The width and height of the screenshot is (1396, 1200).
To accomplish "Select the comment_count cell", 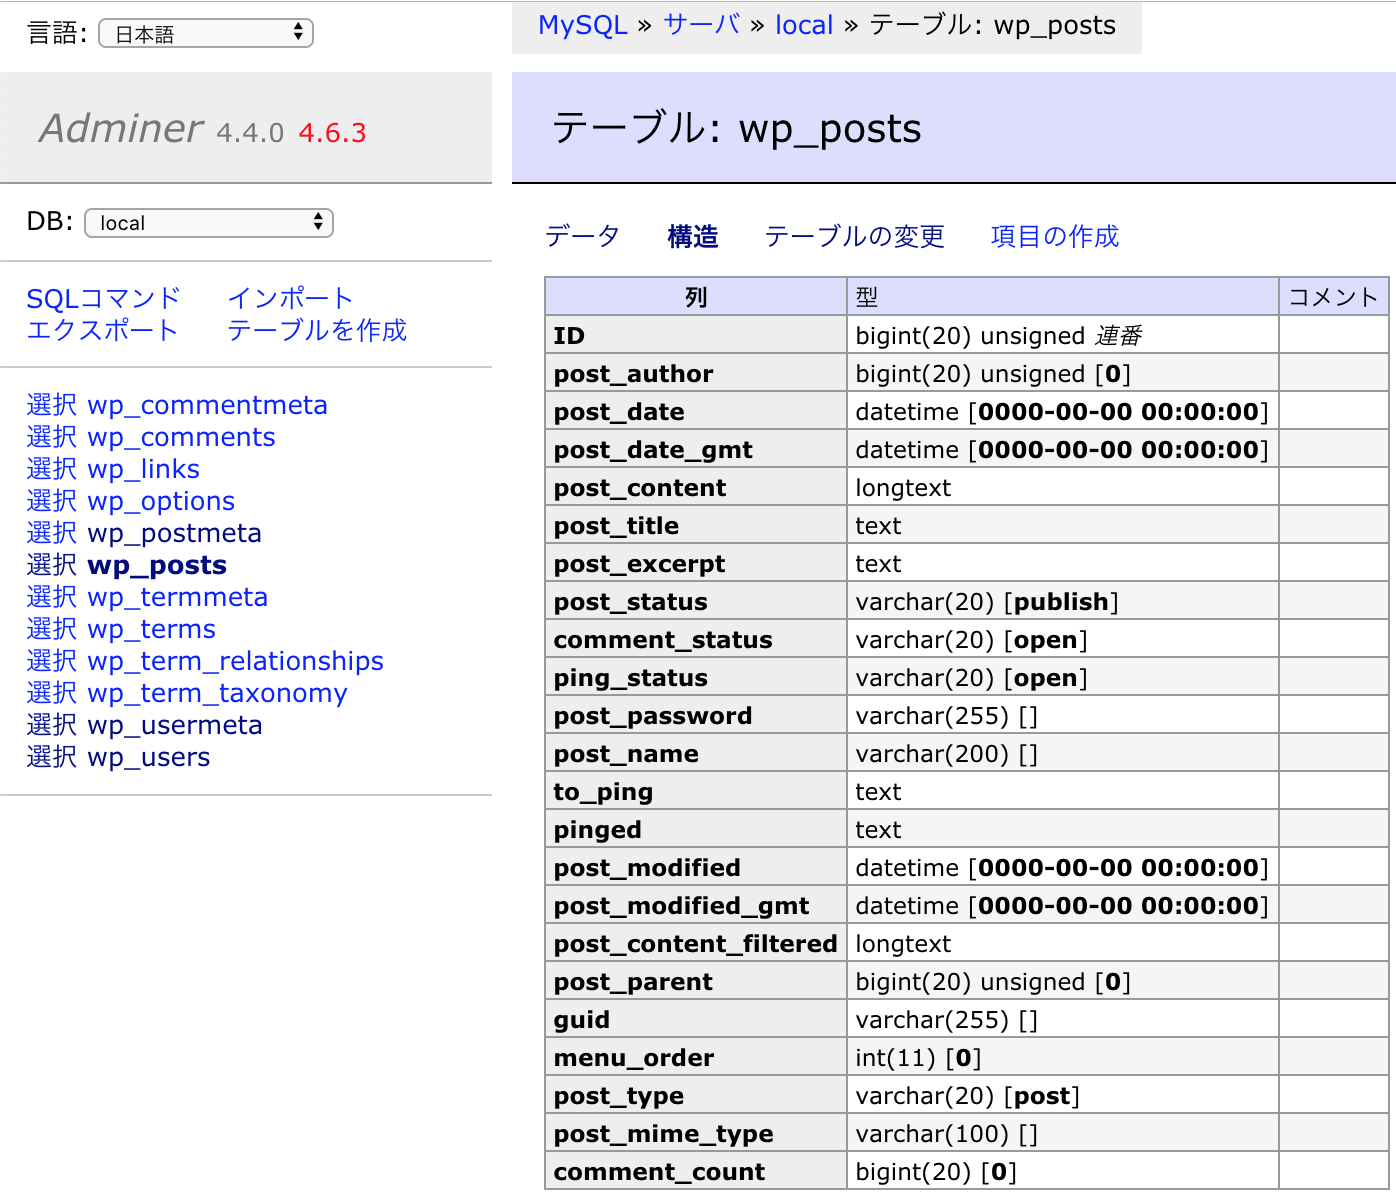I will tap(696, 1171).
